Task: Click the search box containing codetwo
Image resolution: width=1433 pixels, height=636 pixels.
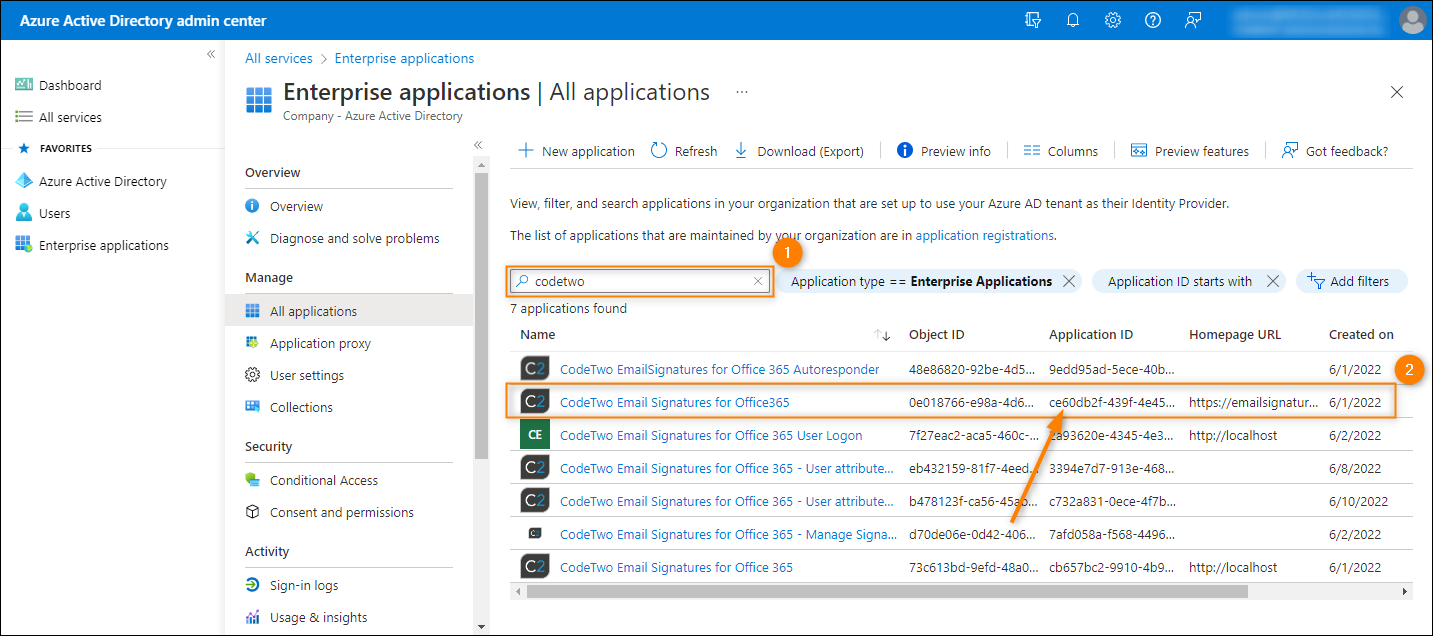Action: point(640,282)
